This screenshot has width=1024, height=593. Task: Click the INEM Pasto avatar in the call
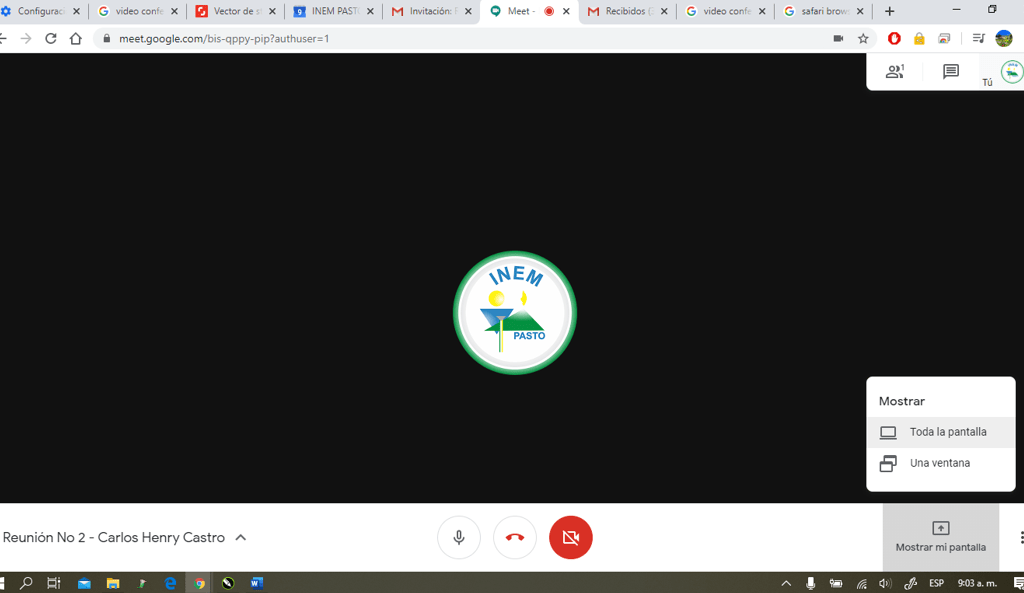(515, 313)
